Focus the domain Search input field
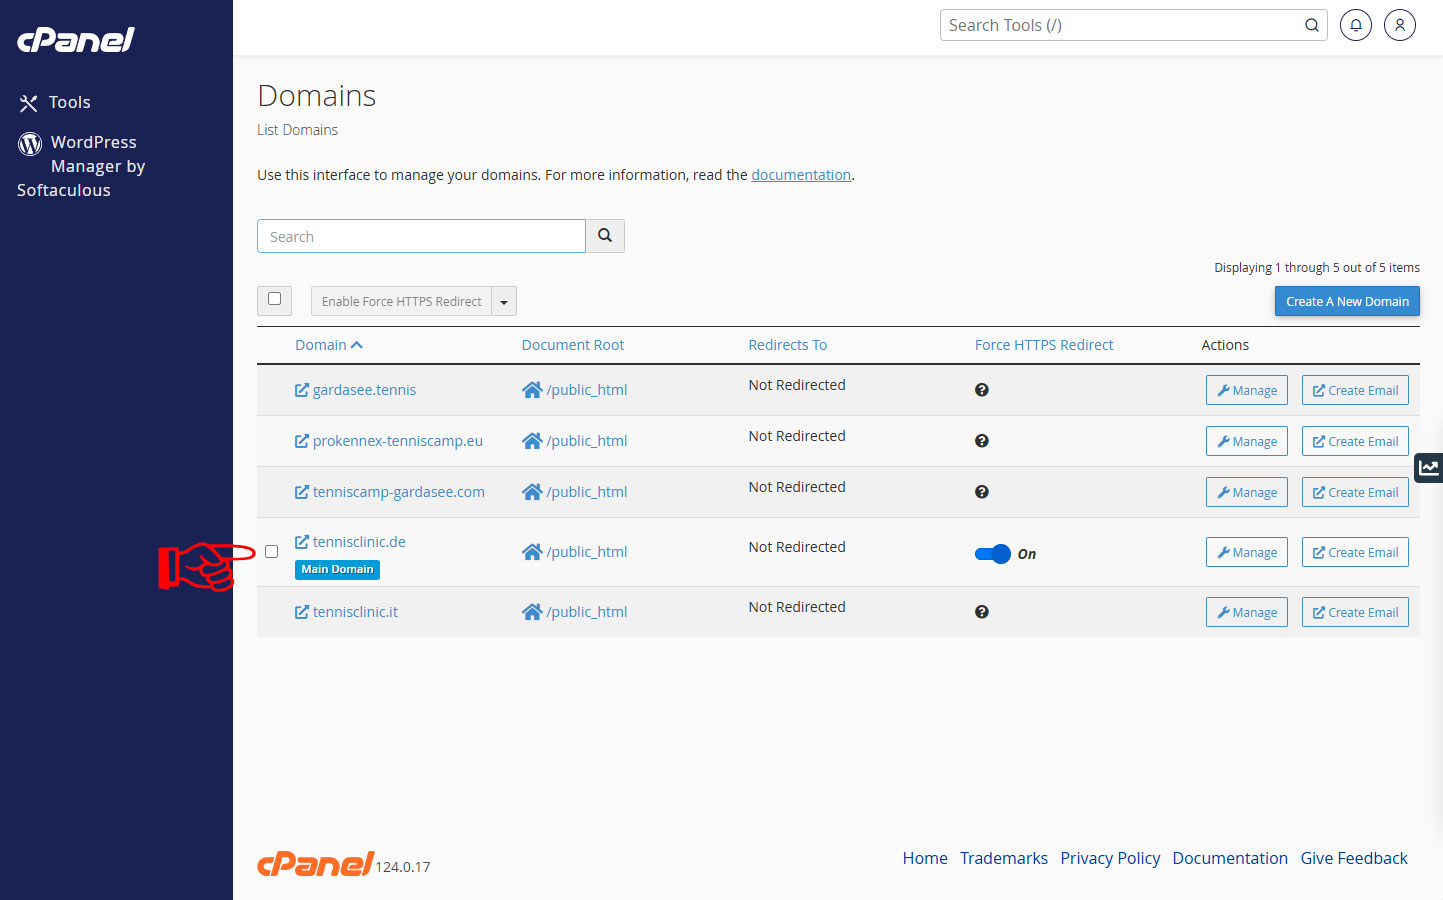1443x900 pixels. (x=421, y=237)
